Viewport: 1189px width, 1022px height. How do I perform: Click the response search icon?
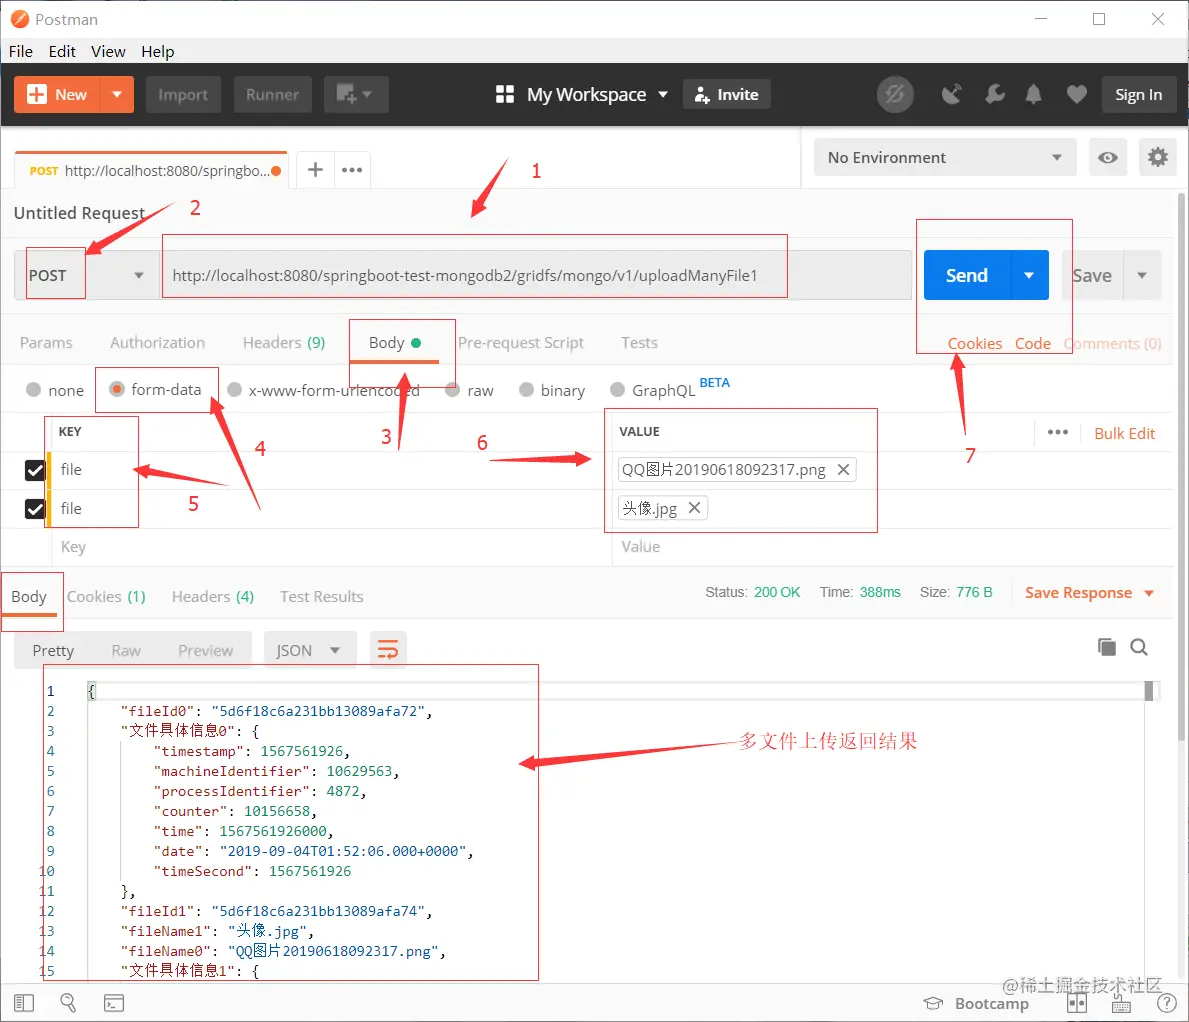point(1139,647)
